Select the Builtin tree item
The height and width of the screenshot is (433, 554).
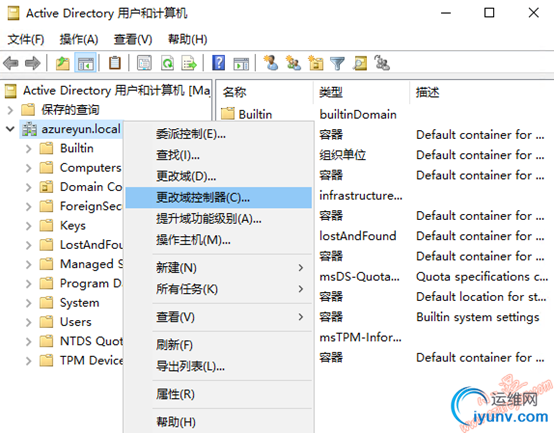(x=77, y=148)
